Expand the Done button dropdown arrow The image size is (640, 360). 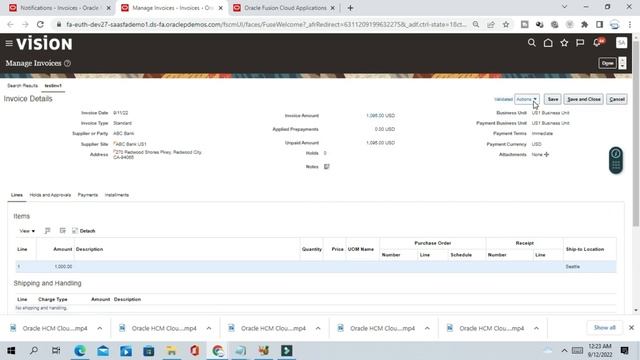tap(622, 63)
